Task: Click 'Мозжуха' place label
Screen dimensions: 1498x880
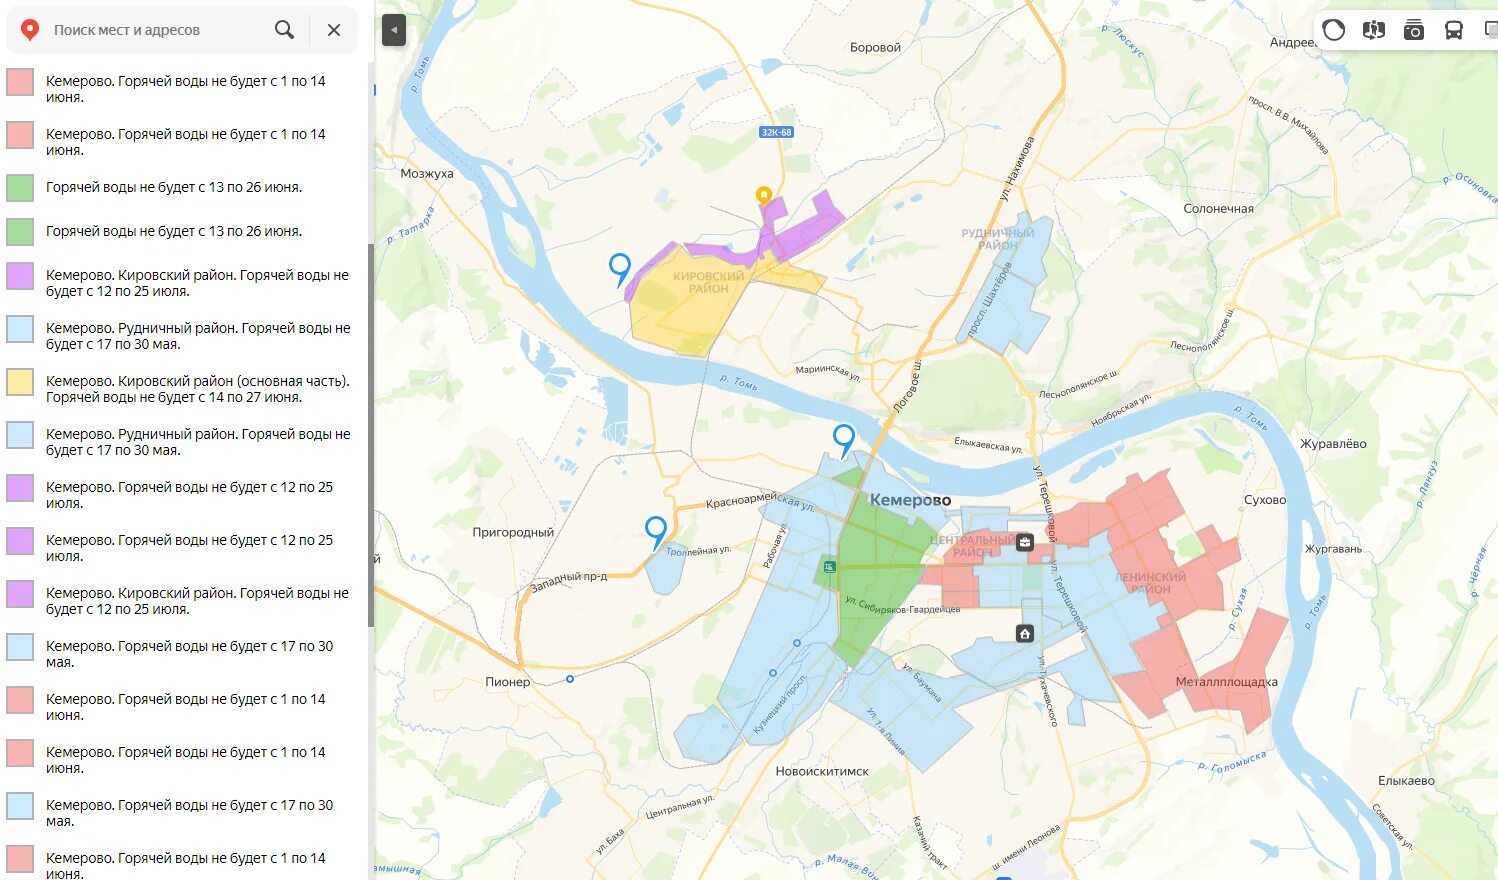Action: click(x=427, y=174)
